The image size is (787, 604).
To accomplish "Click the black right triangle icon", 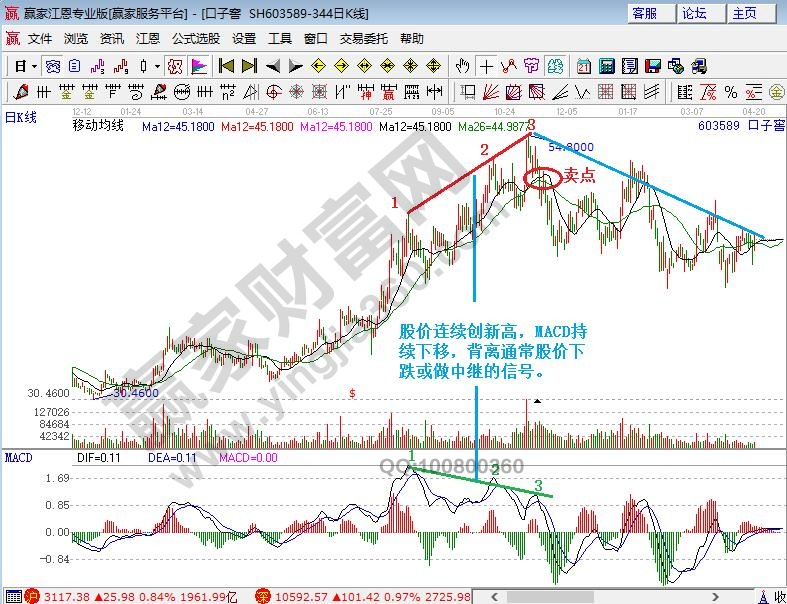I will click(296, 66).
